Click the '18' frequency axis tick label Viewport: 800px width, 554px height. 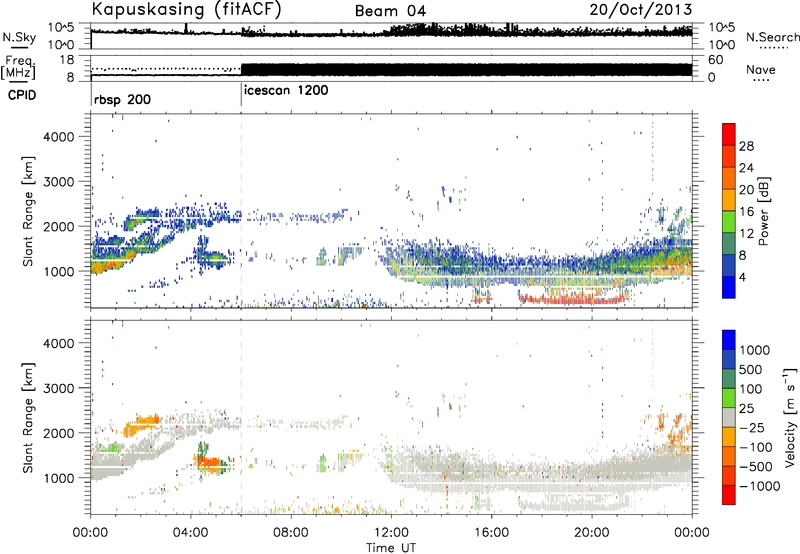(x=67, y=60)
